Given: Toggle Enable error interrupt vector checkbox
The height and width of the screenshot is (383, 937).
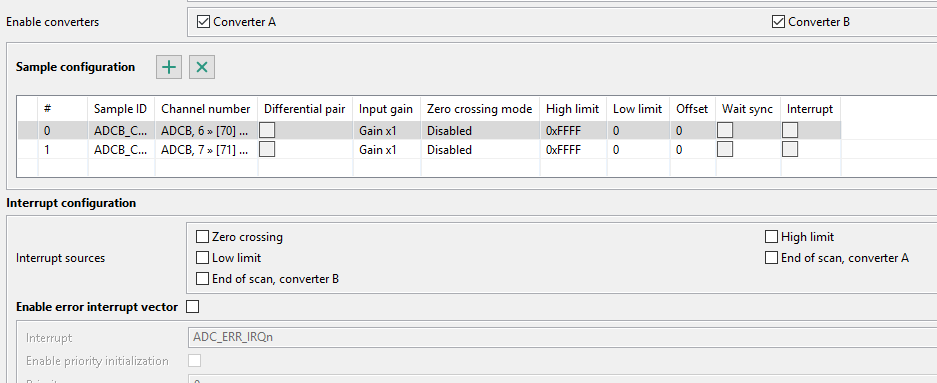Looking at the screenshot, I should [192, 307].
